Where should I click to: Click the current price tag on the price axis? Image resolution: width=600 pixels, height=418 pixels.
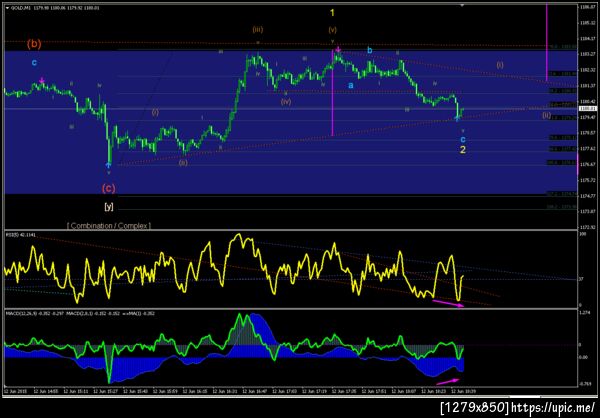click(x=586, y=109)
